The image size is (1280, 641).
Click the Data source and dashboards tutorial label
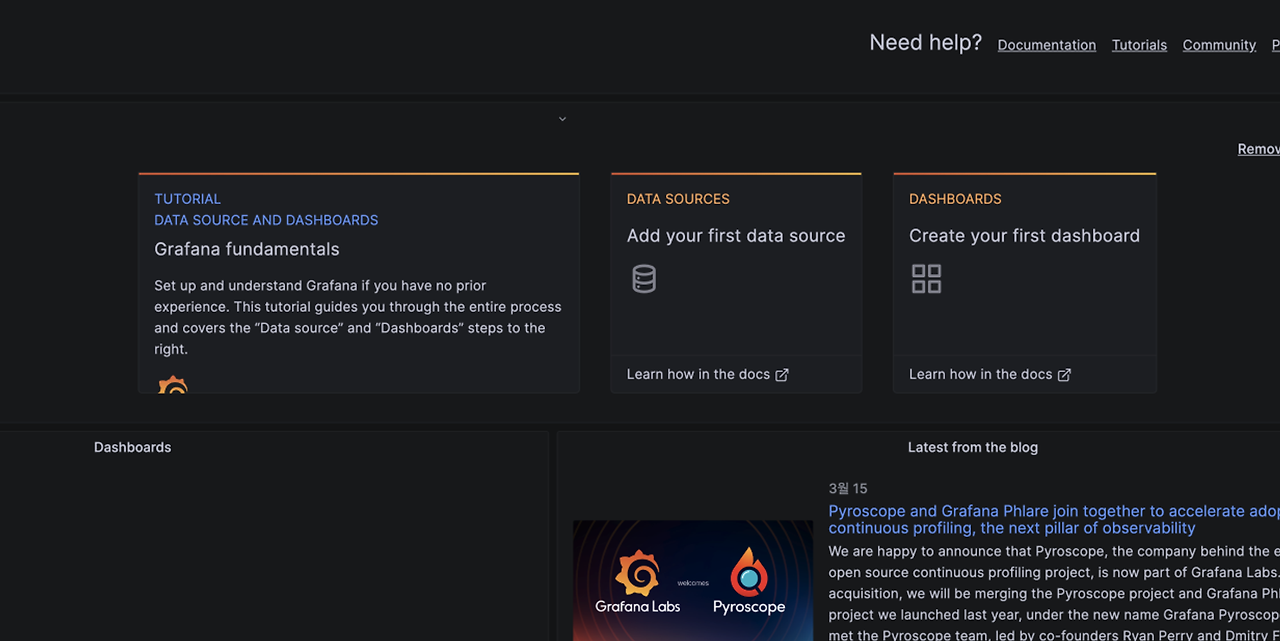[266, 220]
